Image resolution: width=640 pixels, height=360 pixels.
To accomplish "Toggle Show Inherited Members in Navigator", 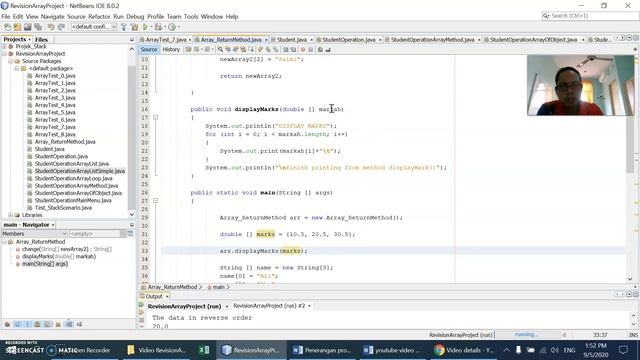I will [7, 324].
